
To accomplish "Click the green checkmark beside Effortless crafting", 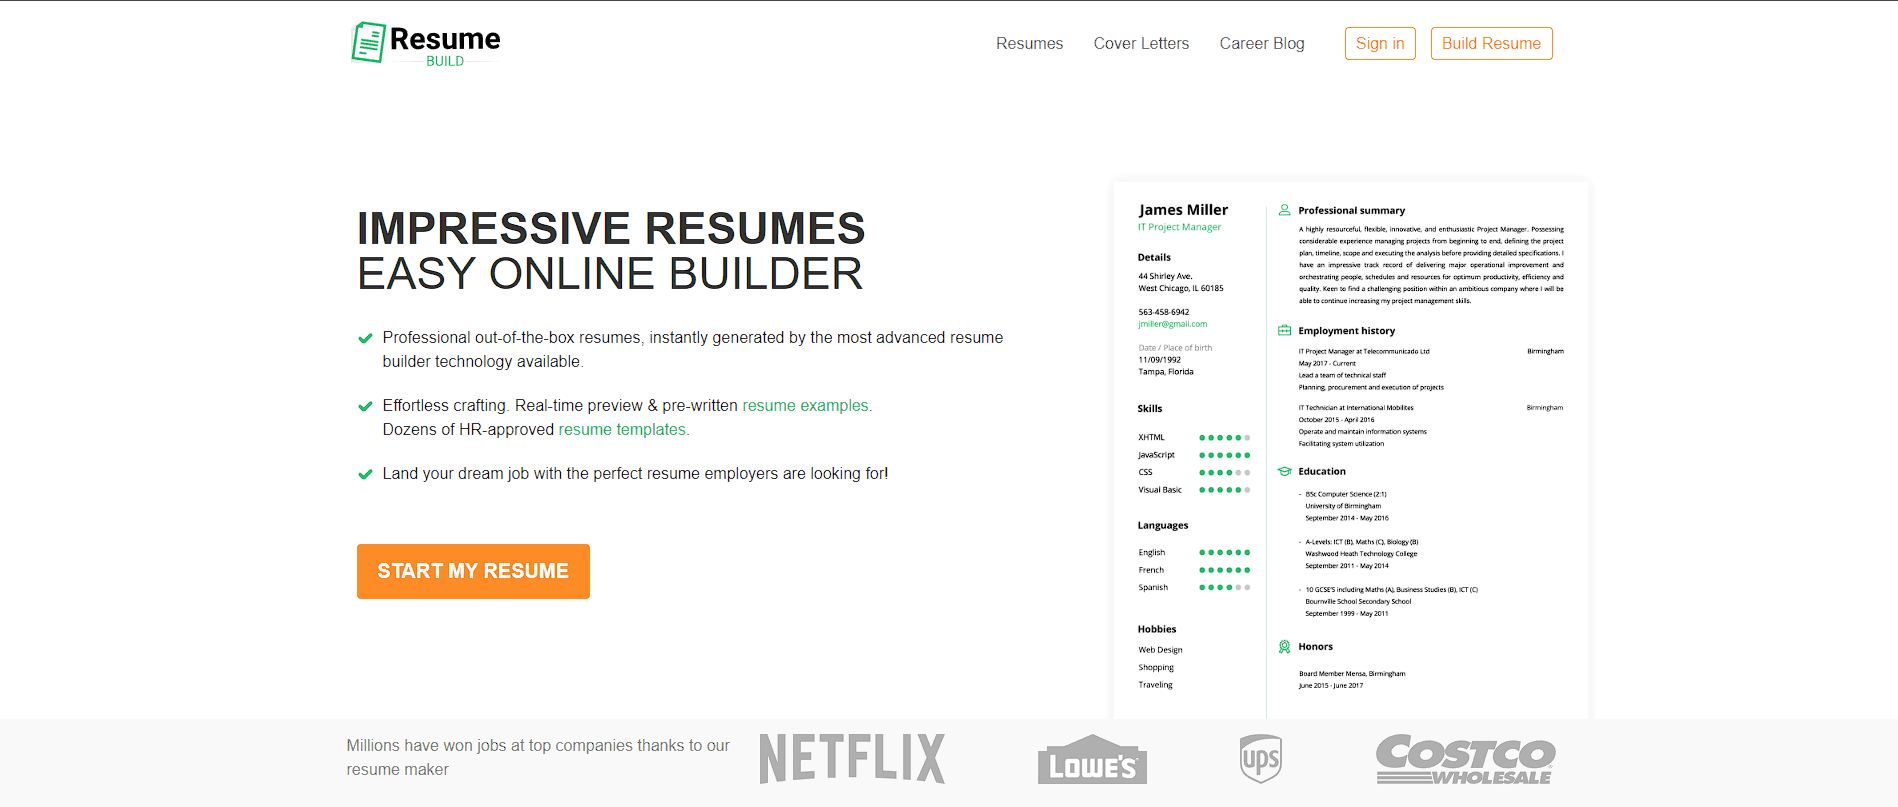I will click(365, 406).
